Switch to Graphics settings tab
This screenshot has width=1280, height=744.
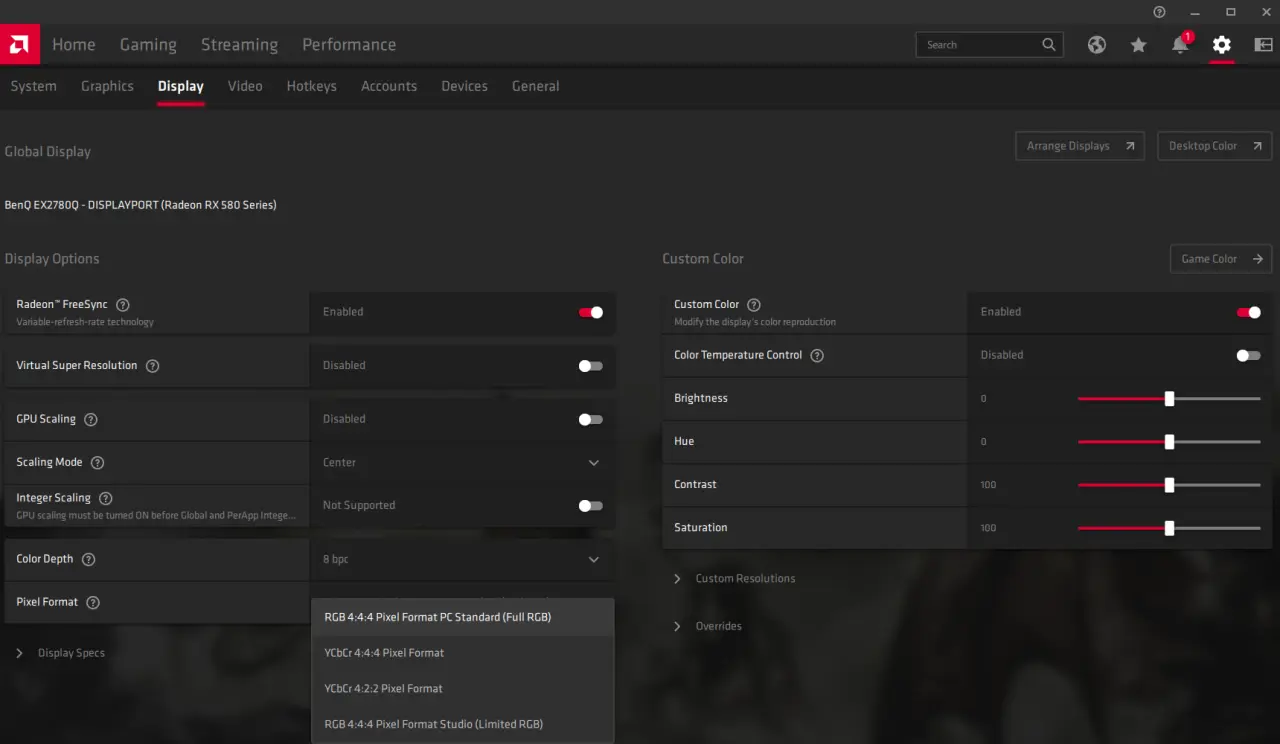(x=107, y=86)
